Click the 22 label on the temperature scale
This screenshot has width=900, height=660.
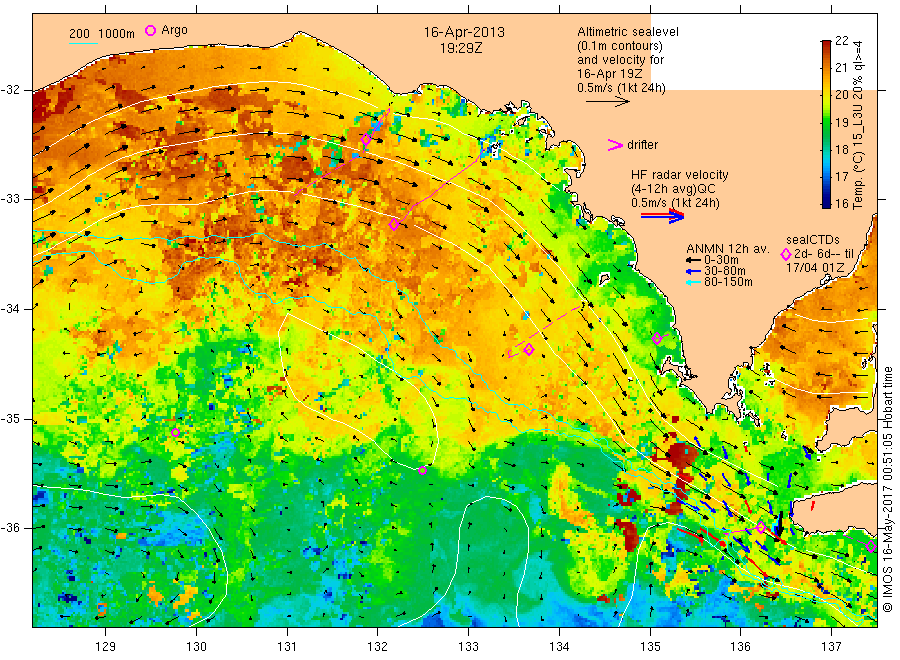[x=841, y=41]
